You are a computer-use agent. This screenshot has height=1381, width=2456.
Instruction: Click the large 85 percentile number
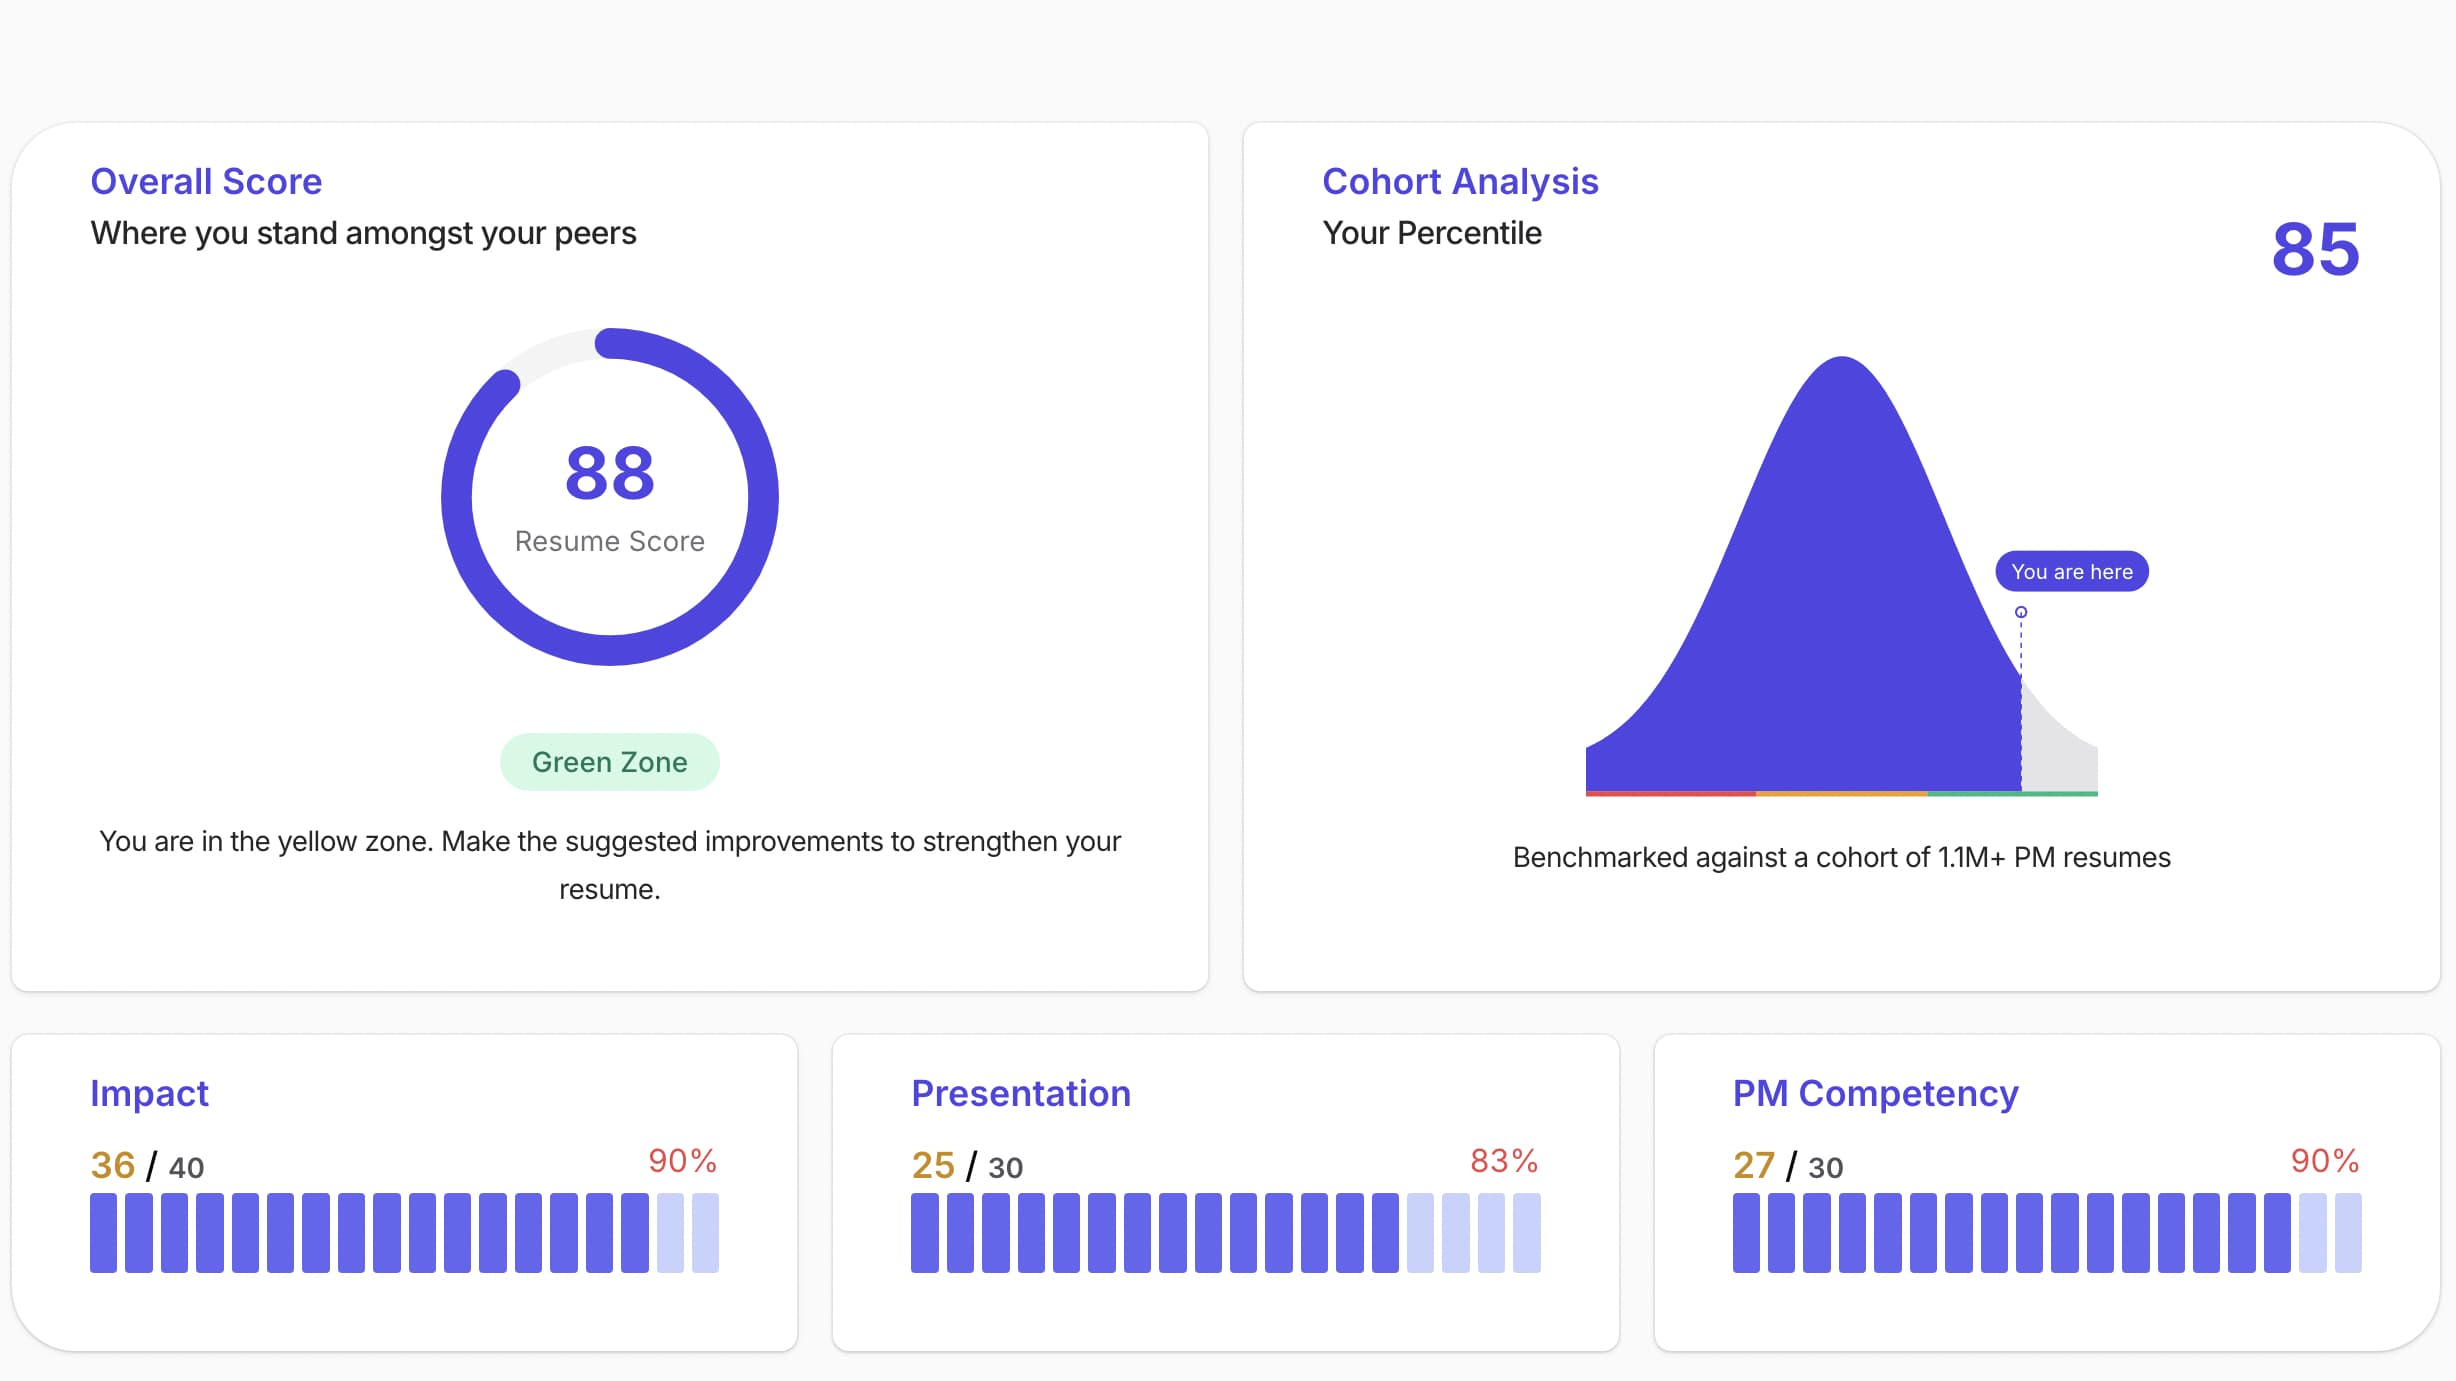[x=2313, y=251]
